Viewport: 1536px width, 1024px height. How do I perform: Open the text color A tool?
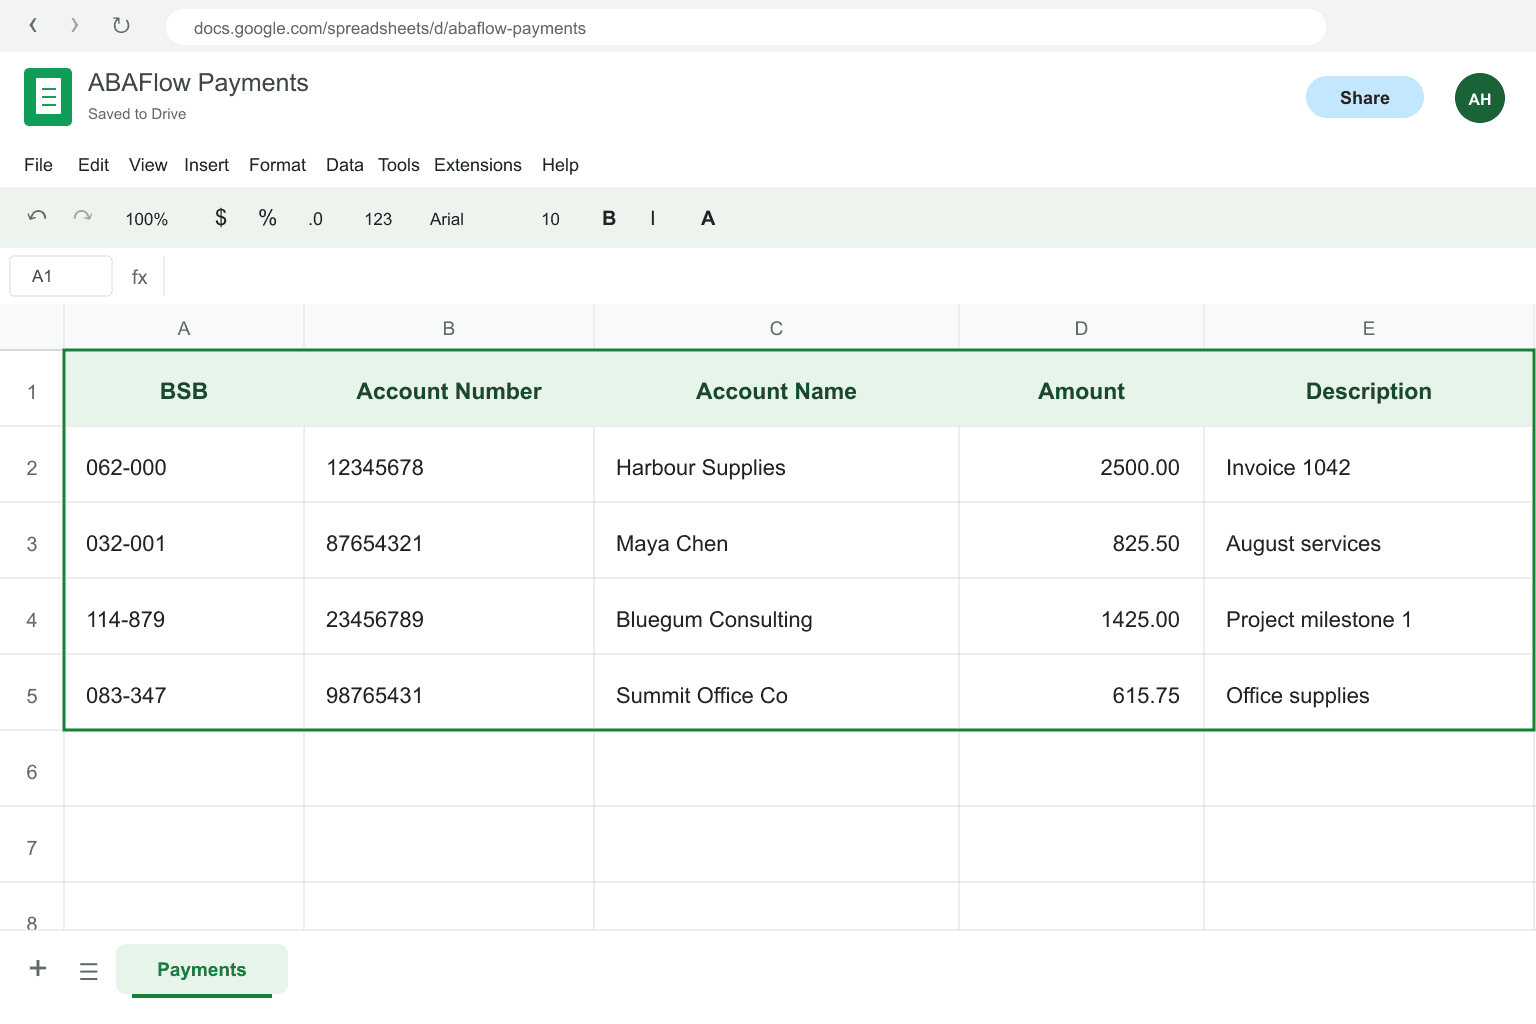tap(708, 218)
